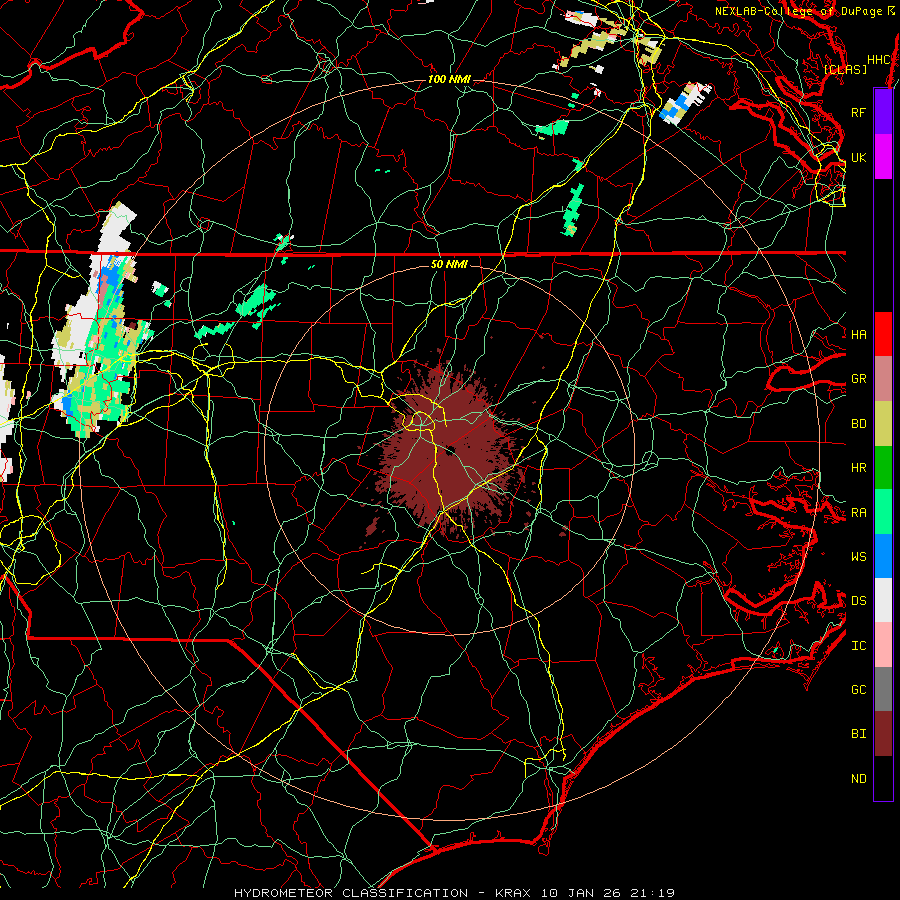Click the 100 NMI range ring label
The image size is (900, 900).
tap(449, 79)
